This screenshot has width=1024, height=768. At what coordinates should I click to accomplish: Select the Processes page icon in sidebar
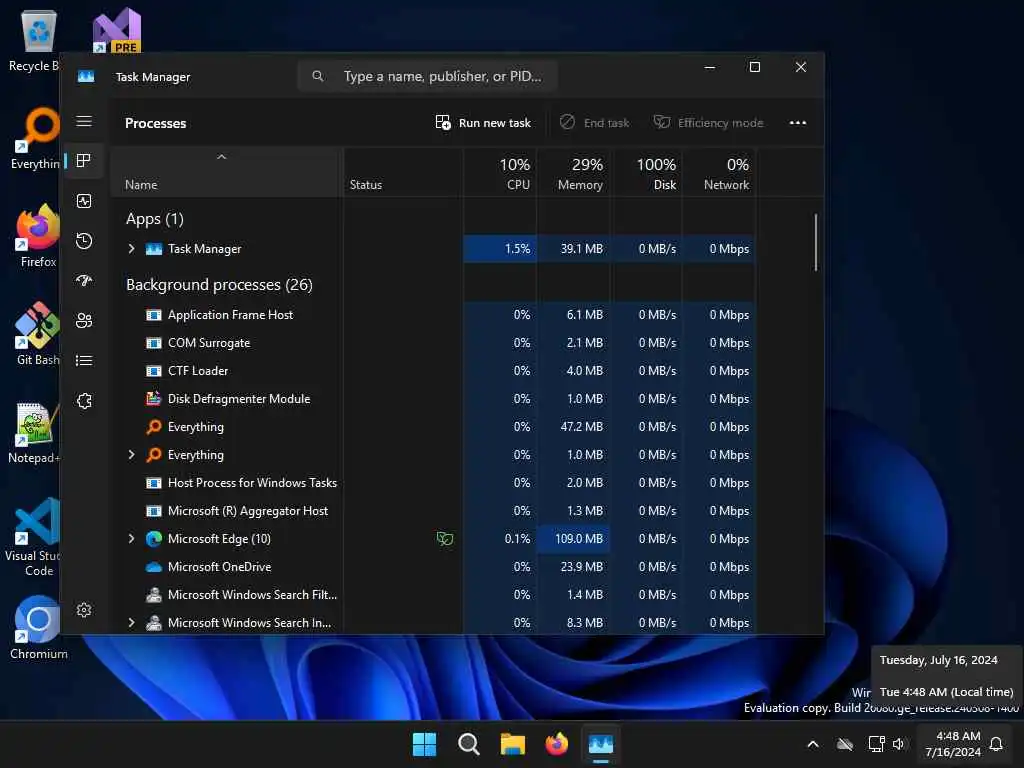(84, 161)
